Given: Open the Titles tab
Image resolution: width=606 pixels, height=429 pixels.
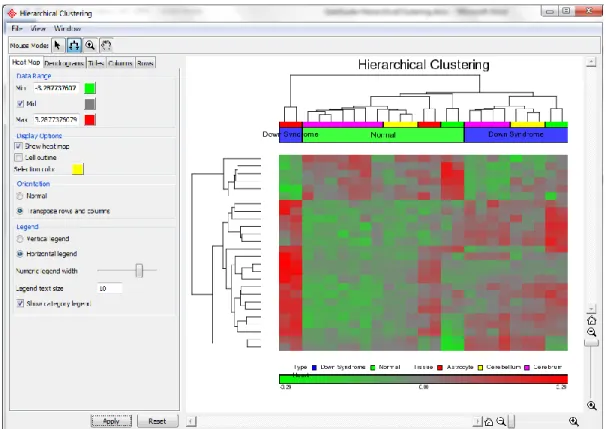Looking at the screenshot, I should 96,63.
